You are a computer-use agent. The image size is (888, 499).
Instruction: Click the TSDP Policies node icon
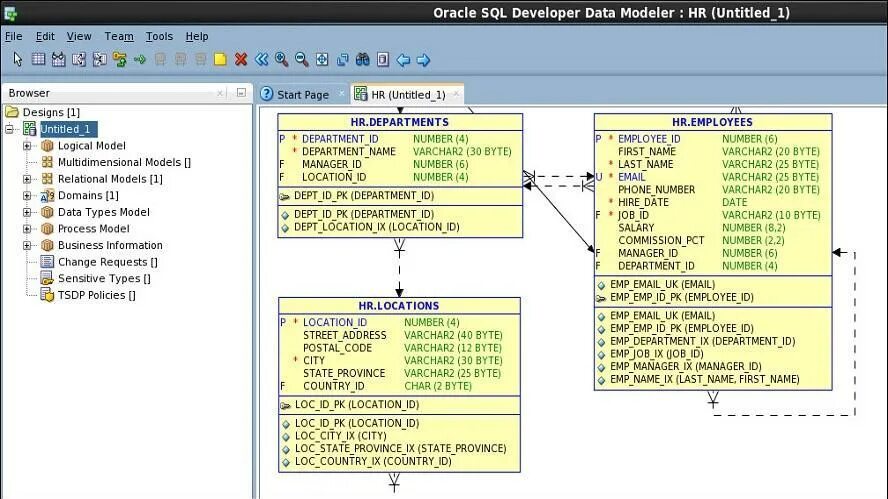pyautogui.click(x=48, y=295)
